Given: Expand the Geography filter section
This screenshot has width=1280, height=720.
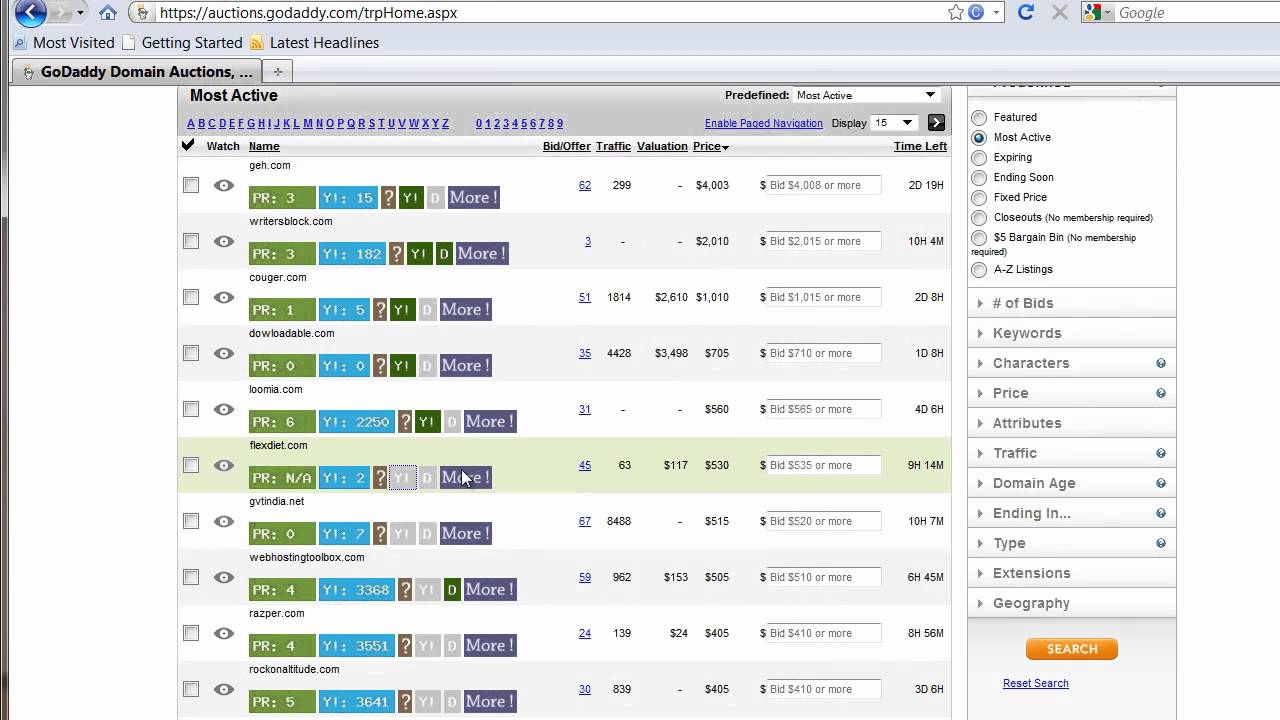Looking at the screenshot, I should (x=1072, y=603).
